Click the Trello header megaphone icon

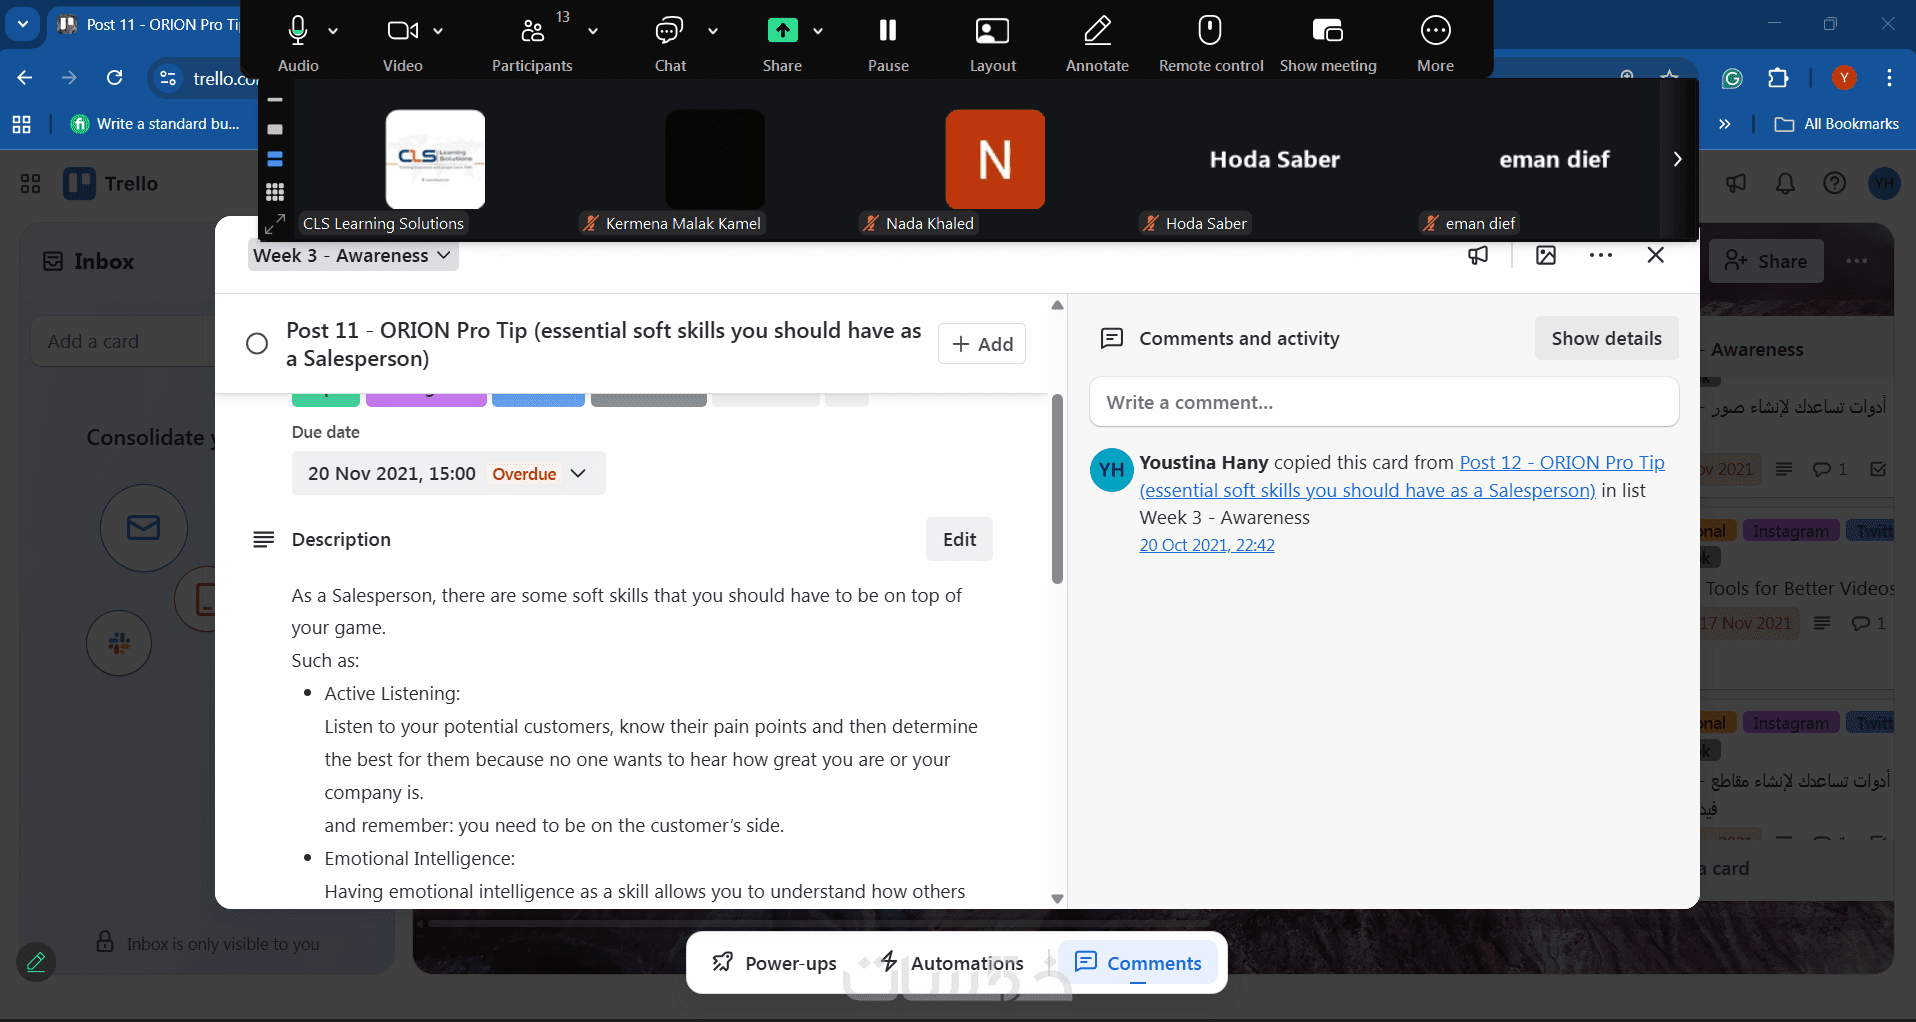[x=1736, y=184]
